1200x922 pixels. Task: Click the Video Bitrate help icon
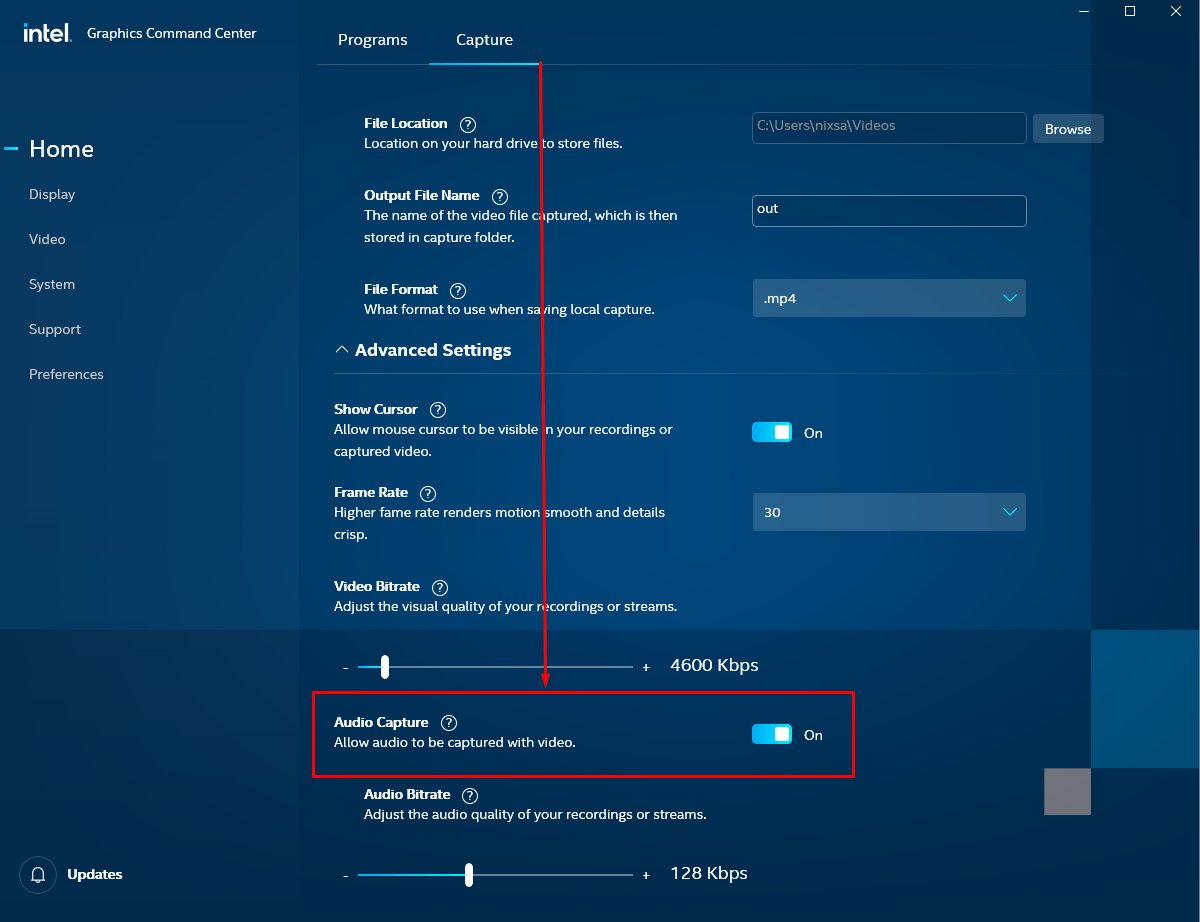[x=439, y=587]
